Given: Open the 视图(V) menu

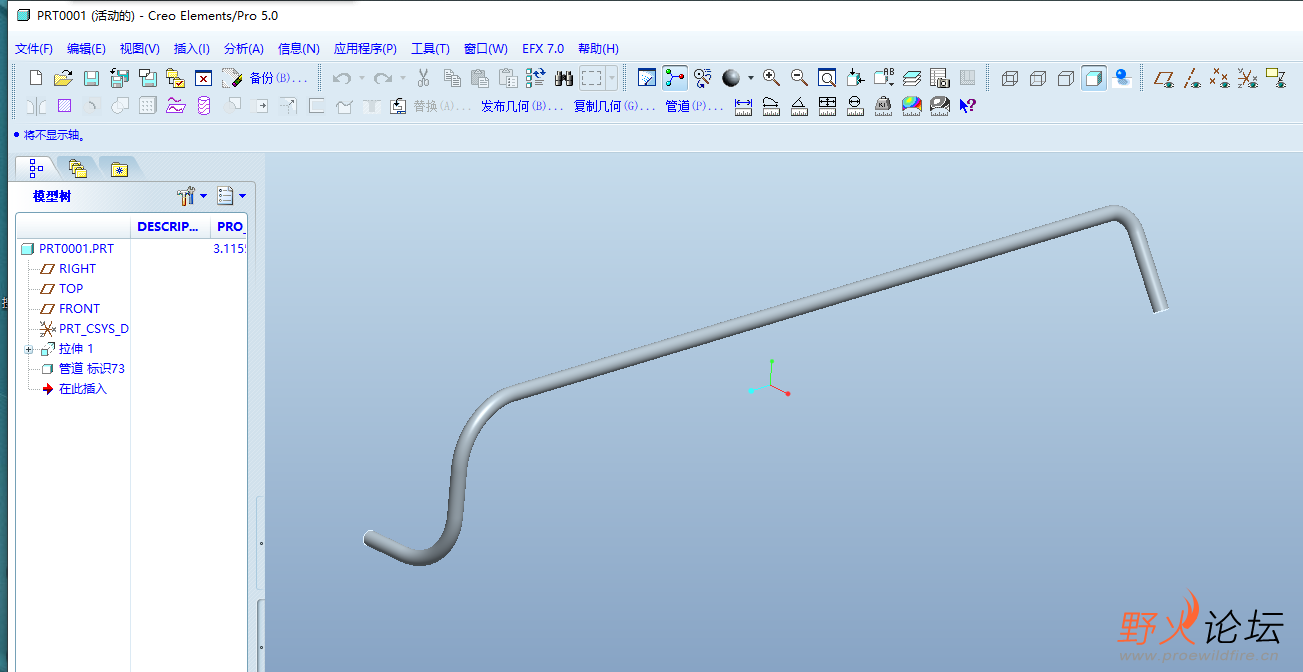Looking at the screenshot, I should tap(140, 48).
